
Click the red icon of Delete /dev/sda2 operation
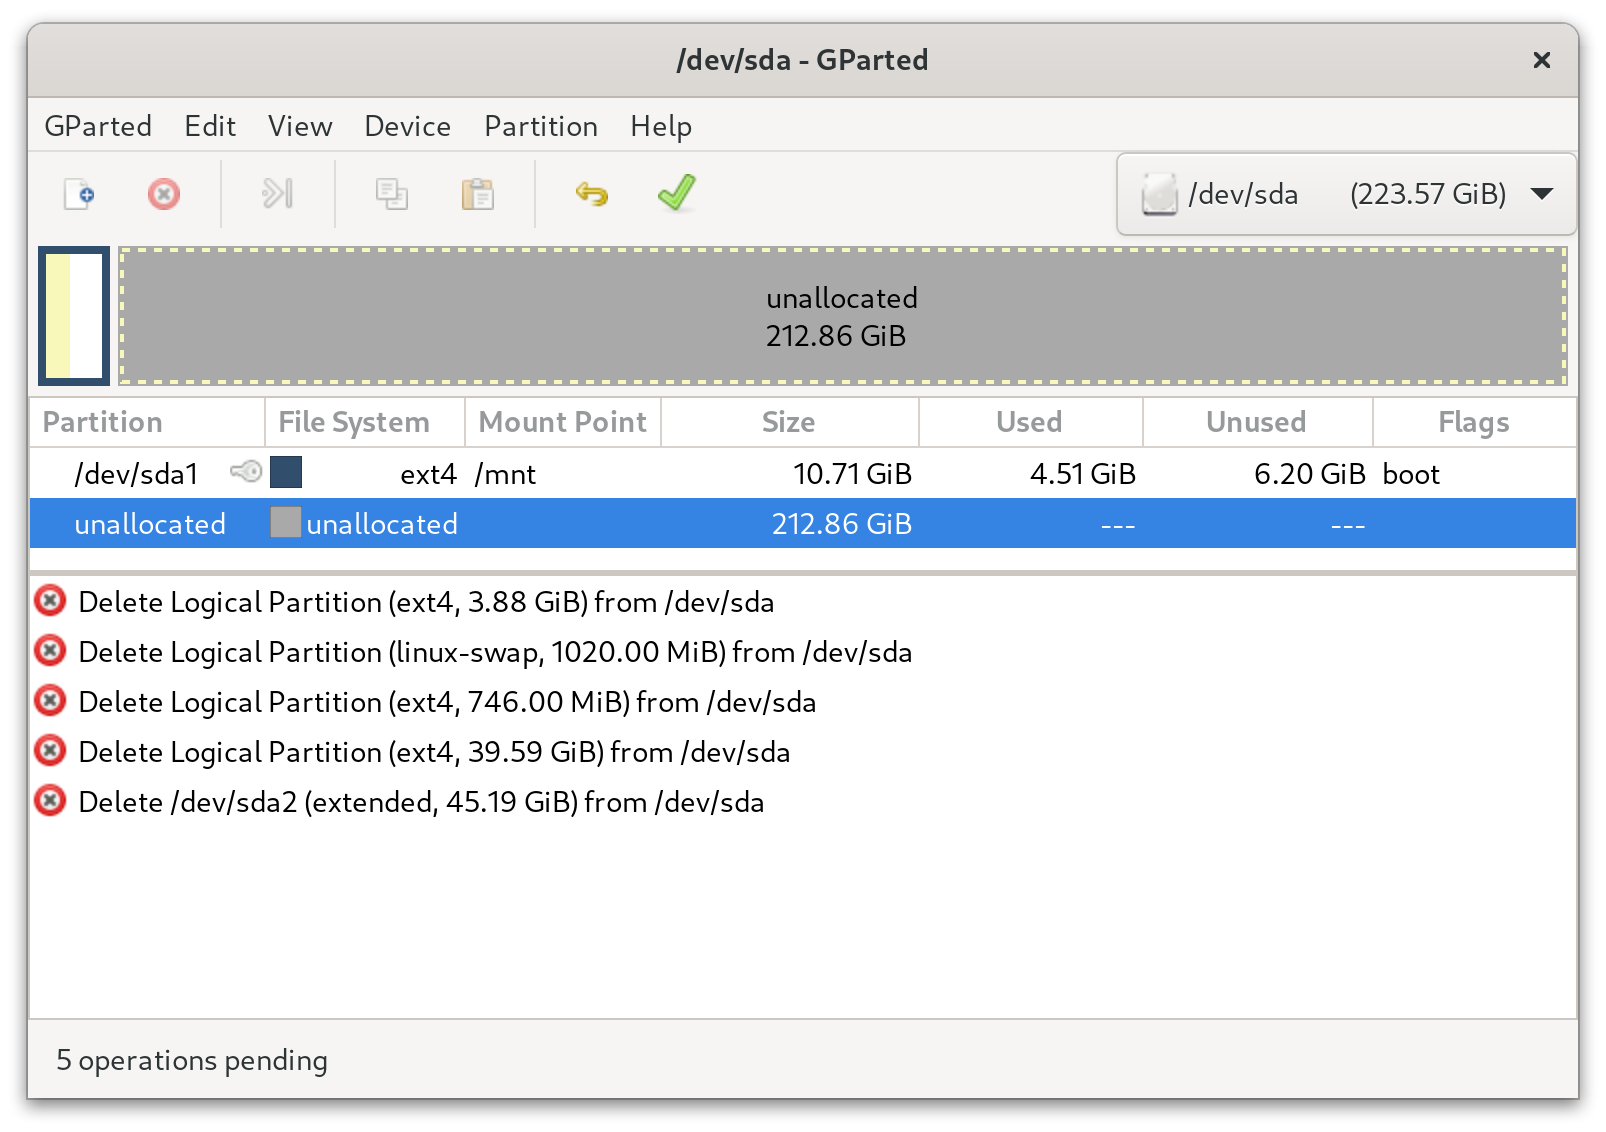pos(50,801)
